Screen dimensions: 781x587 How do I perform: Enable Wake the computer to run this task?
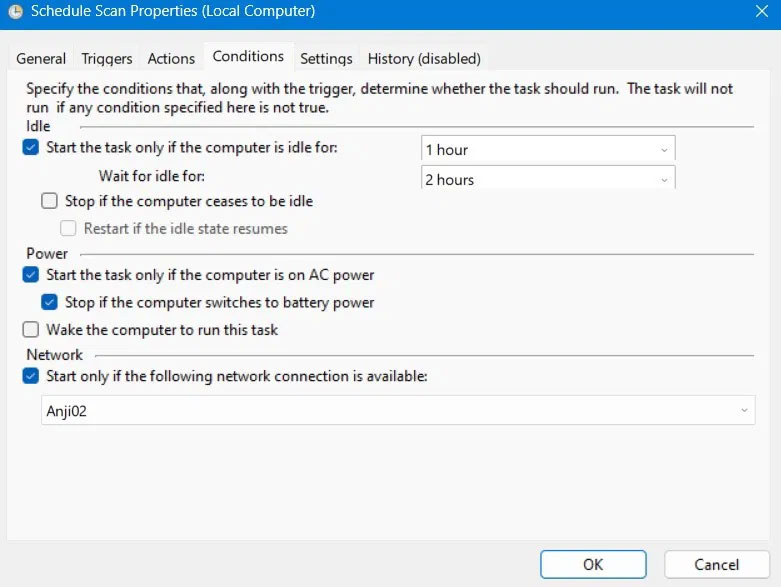point(31,330)
